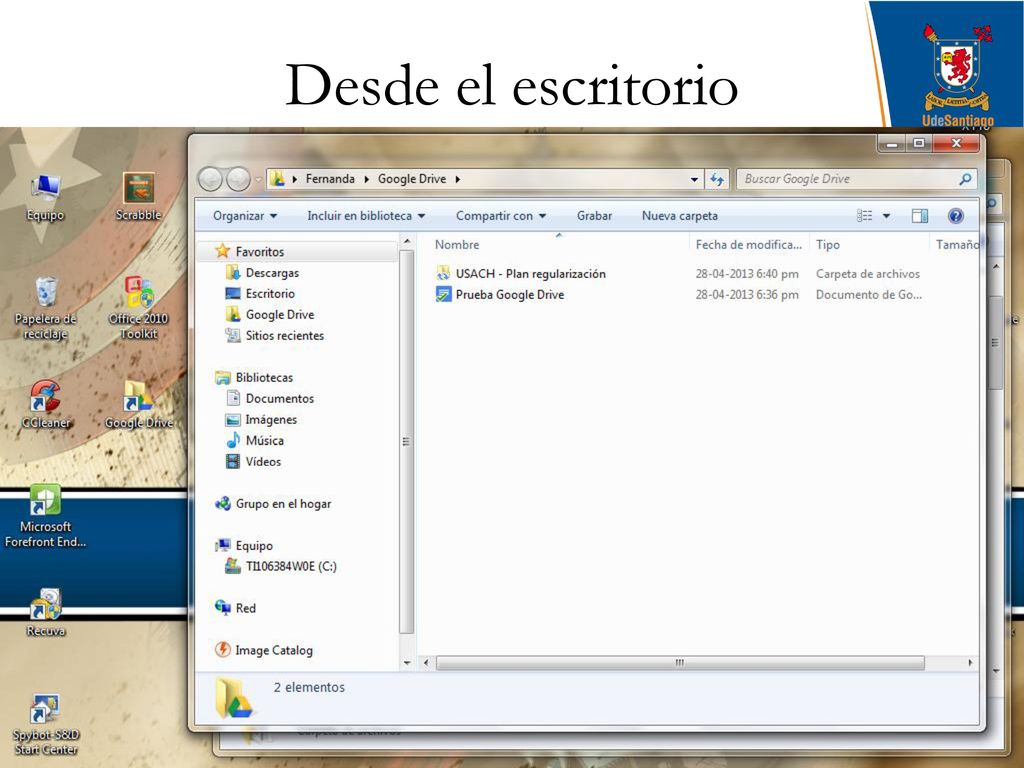The width and height of the screenshot is (1024, 768).
Task: Select the Carpeta de archivos type cell
Action: tap(867, 274)
